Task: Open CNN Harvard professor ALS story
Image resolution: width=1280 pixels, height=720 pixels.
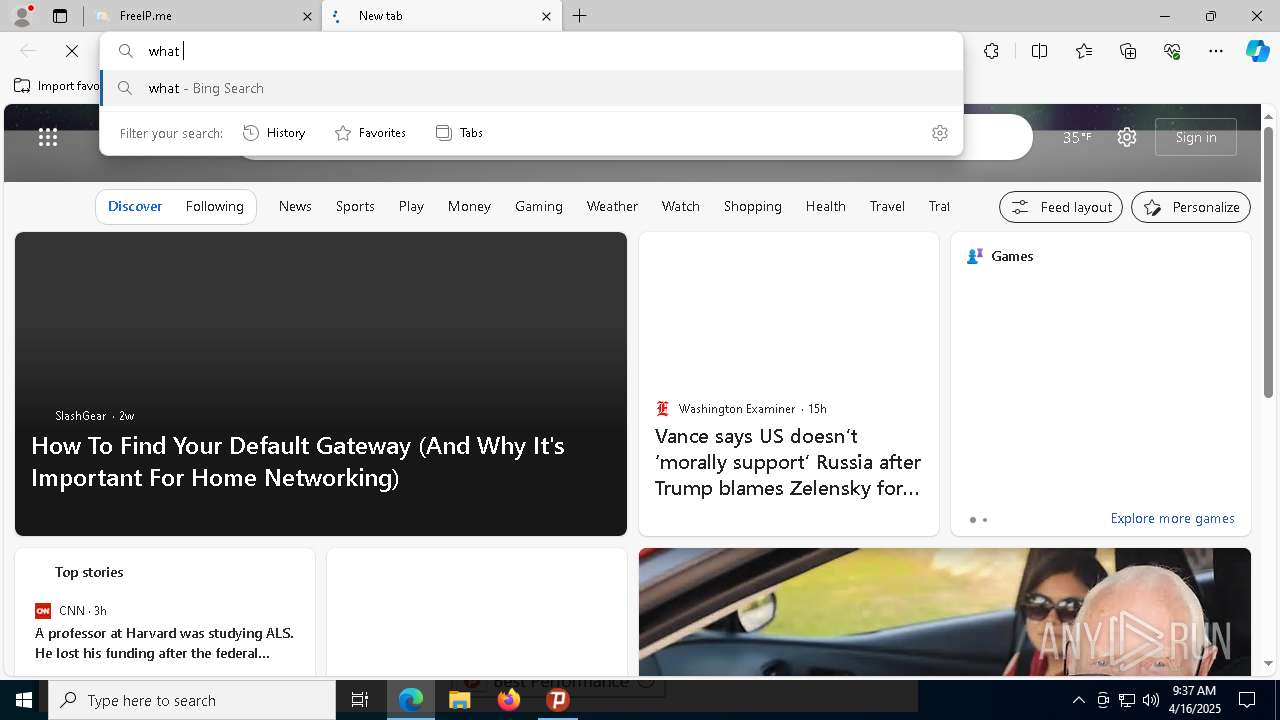Action: click(x=165, y=643)
